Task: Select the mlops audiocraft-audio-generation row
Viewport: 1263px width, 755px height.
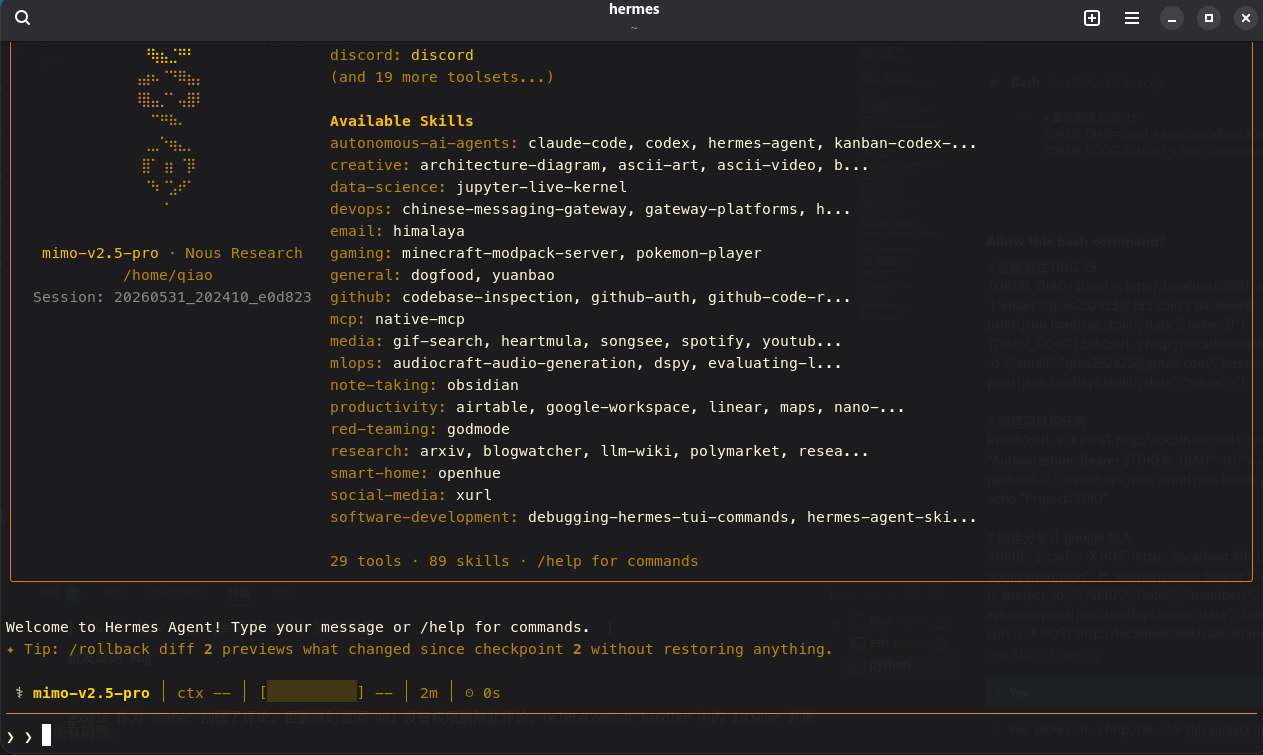Action: point(586,363)
